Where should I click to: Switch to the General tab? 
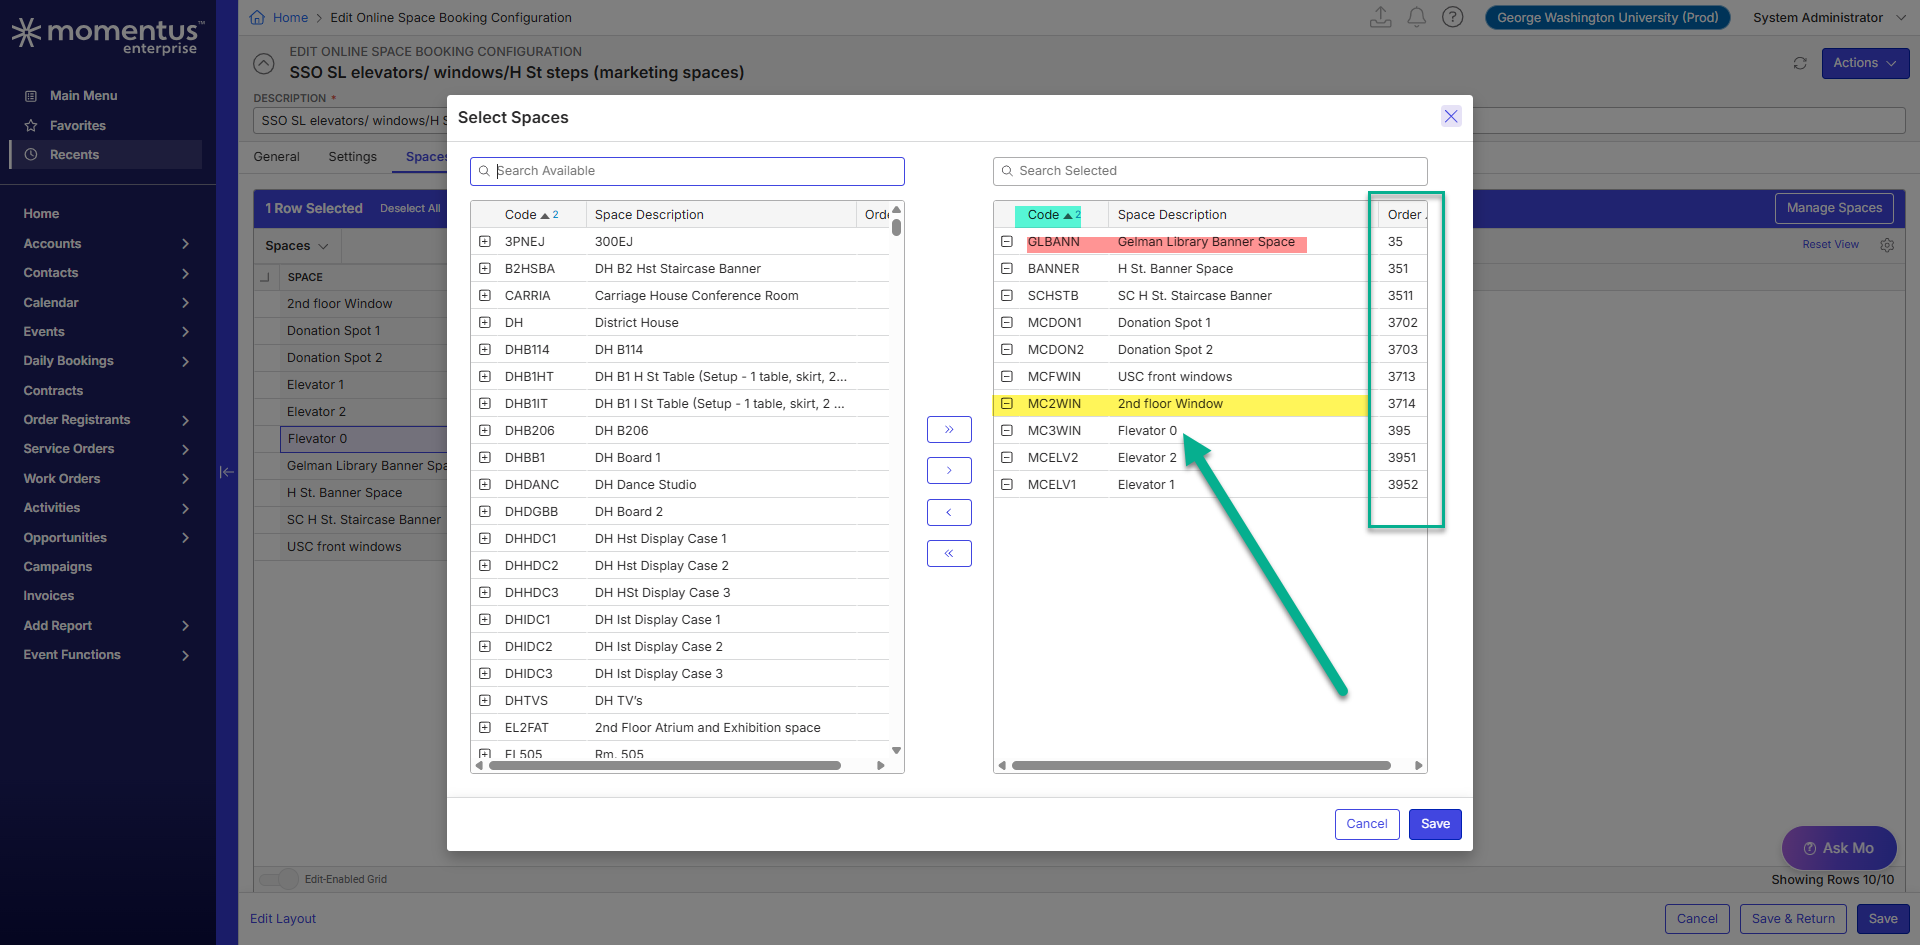(276, 157)
